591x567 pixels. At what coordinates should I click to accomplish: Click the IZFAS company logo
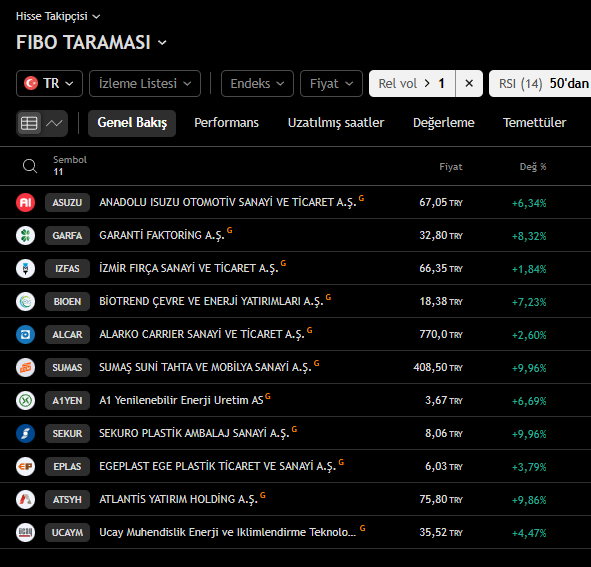tap(26, 268)
